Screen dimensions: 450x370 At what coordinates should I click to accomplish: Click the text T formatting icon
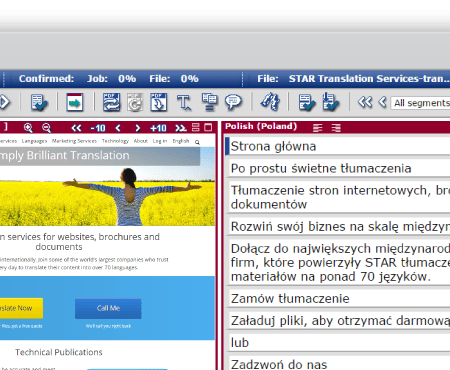[184, 102]
